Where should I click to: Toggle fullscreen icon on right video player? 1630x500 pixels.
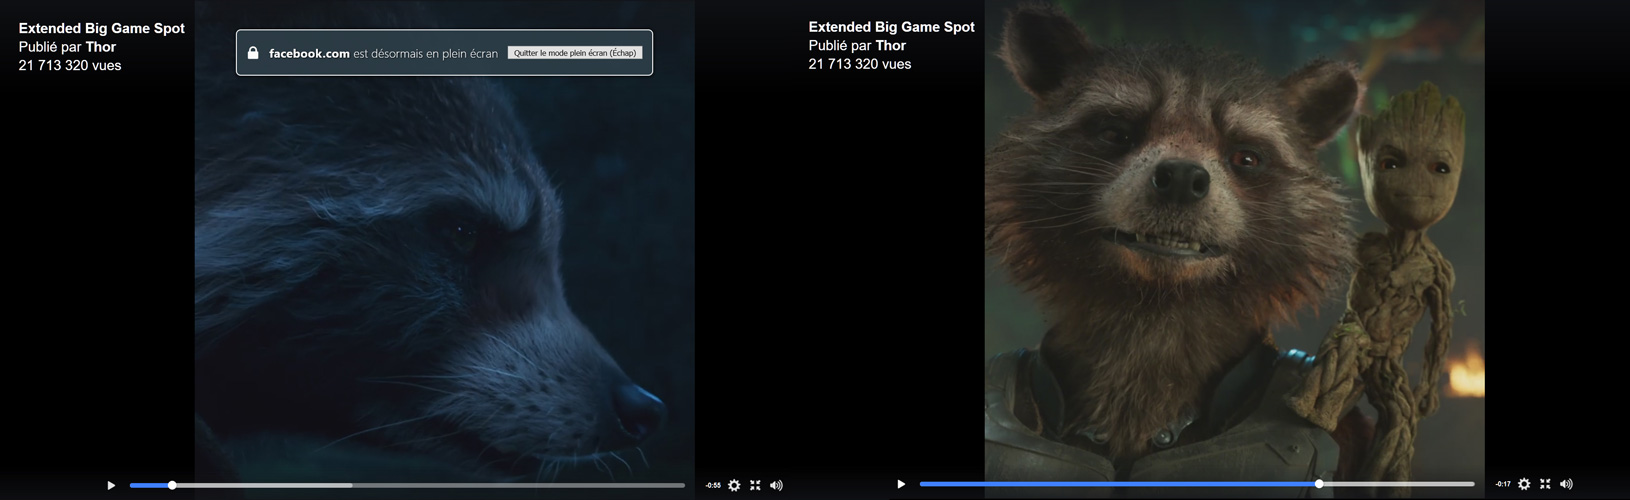coord(1545,484)
